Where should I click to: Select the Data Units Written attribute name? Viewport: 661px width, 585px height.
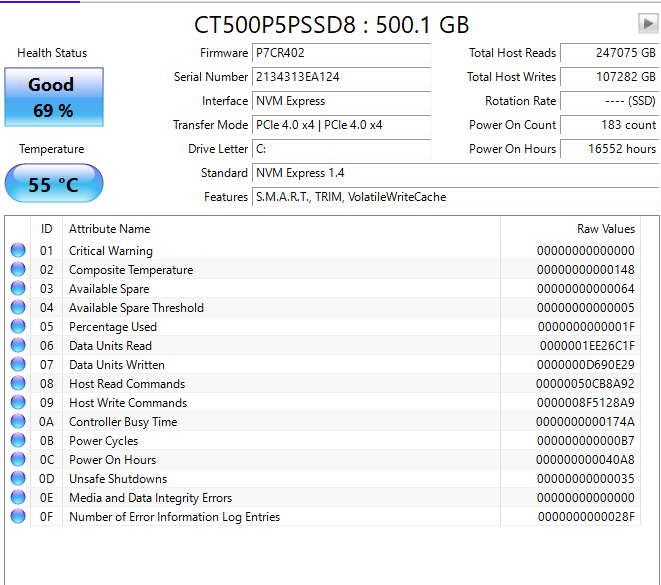117,365
